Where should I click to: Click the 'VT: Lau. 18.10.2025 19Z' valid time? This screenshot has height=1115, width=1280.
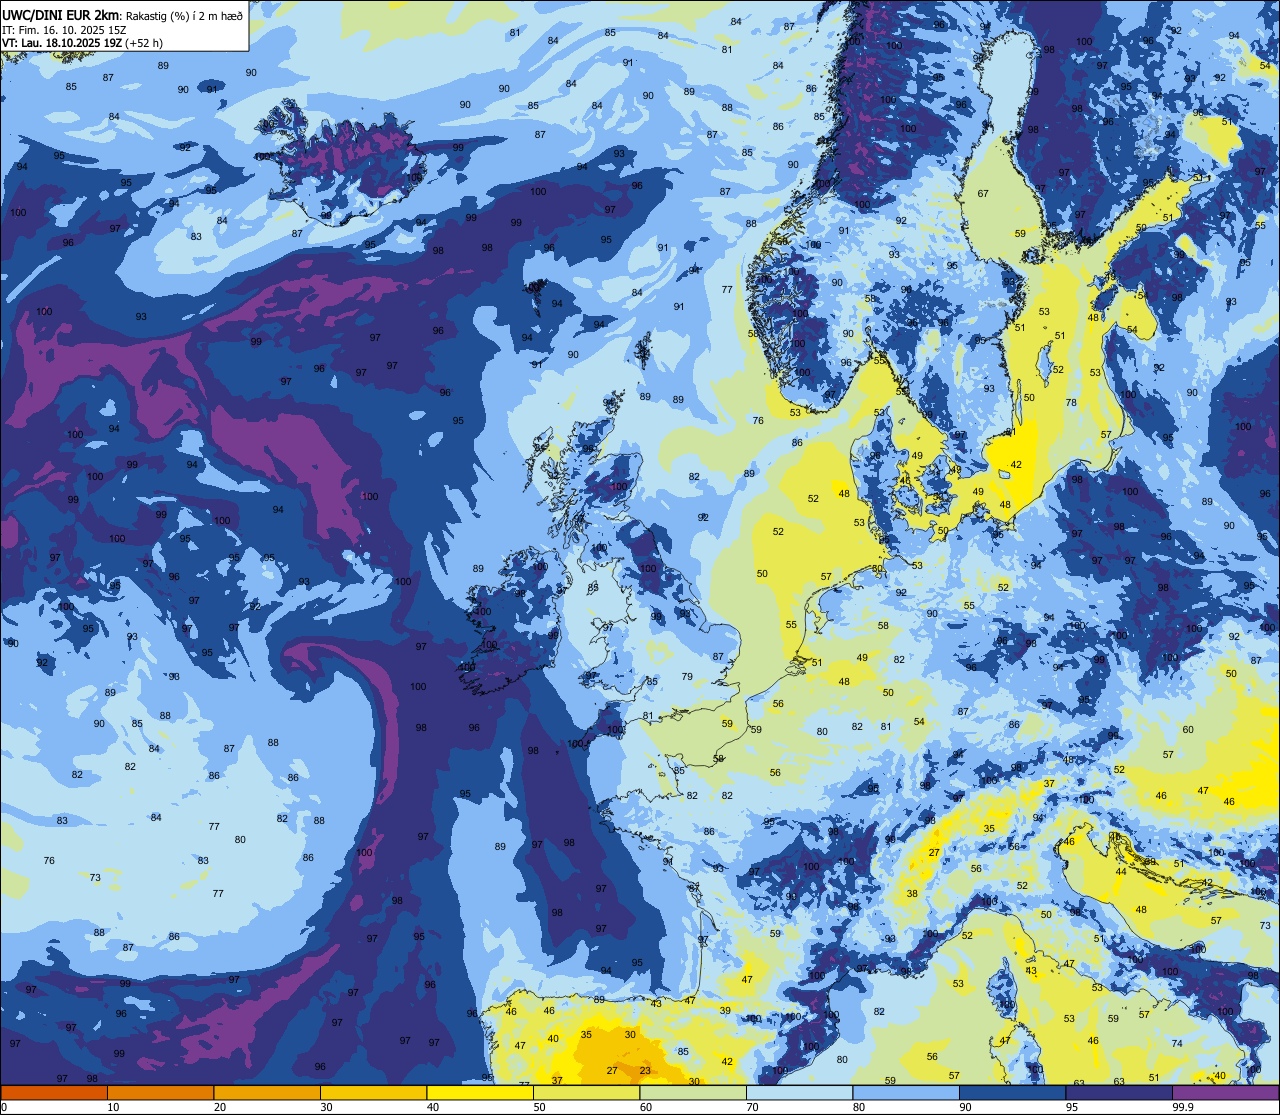(62, 43)
